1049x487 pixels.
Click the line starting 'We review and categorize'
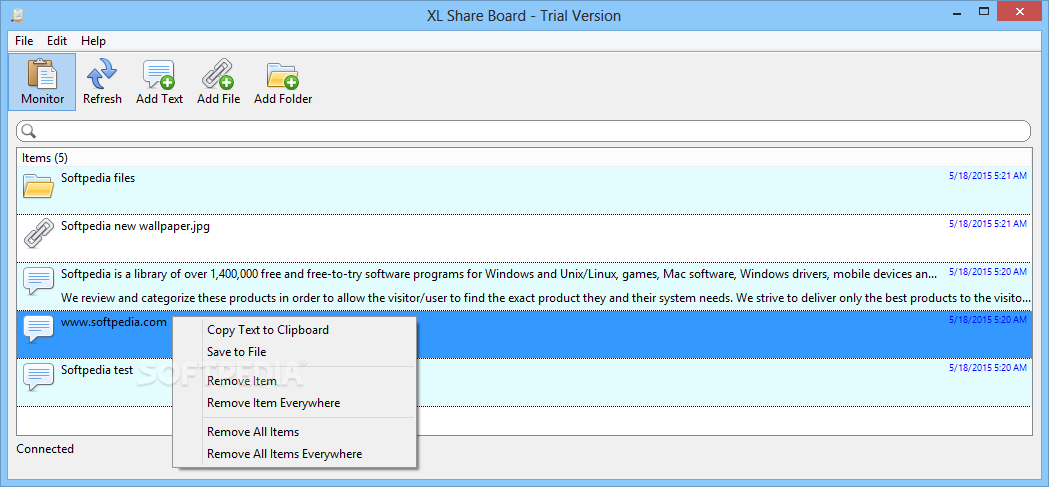point(546,298)
